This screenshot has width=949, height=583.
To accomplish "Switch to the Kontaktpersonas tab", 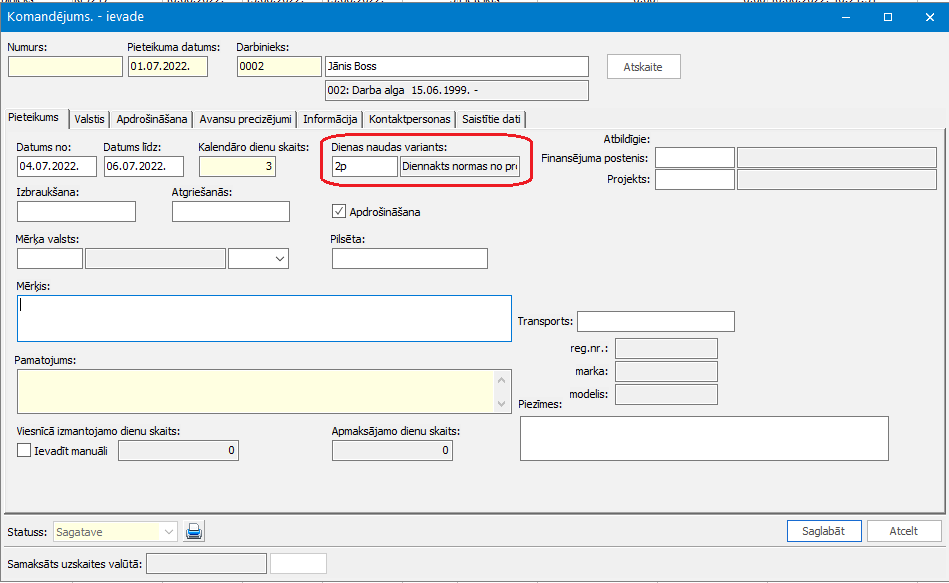I will (x=410, y=119).
